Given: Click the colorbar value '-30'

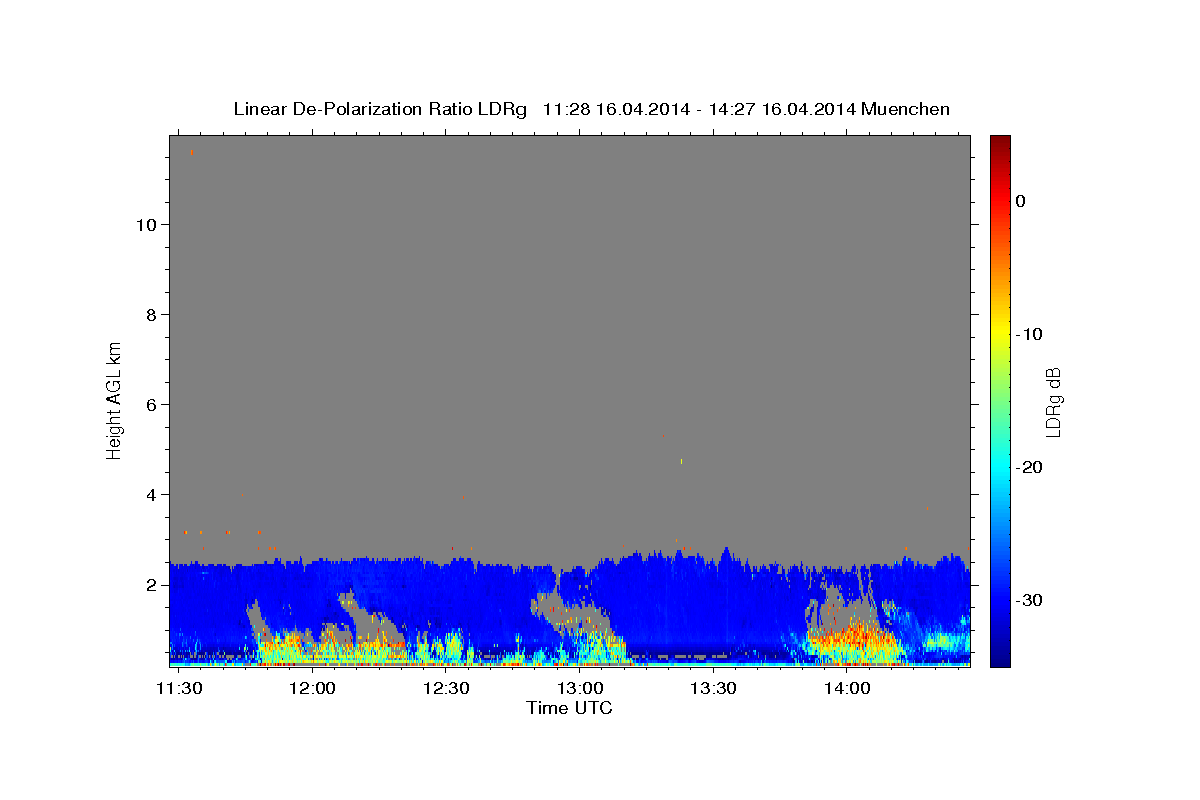Looking at the screenshot, I should [1028, 600].
